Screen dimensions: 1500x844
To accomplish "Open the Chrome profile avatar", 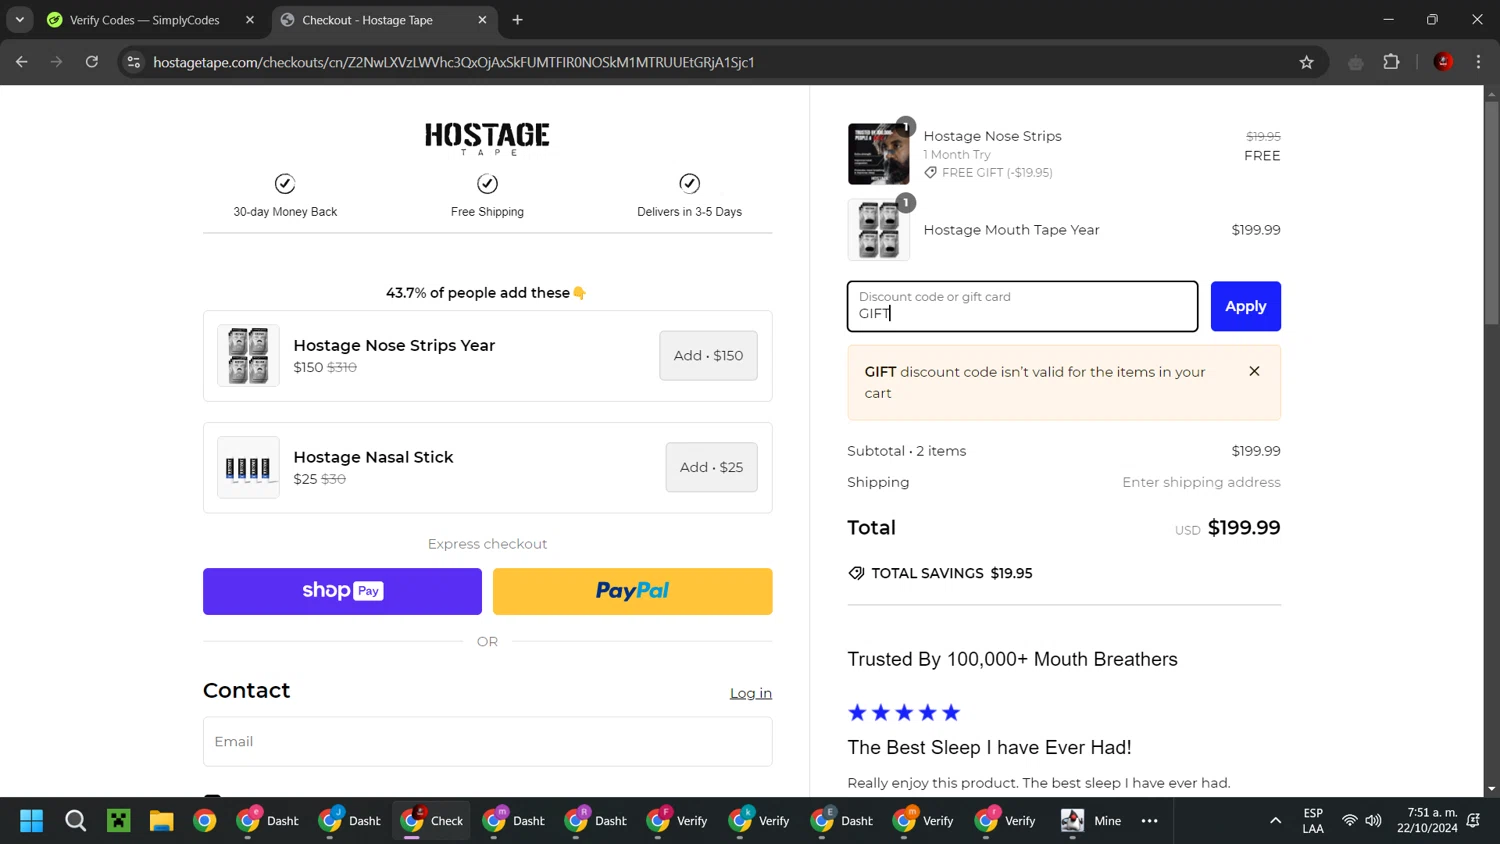I will (1443, 62).
